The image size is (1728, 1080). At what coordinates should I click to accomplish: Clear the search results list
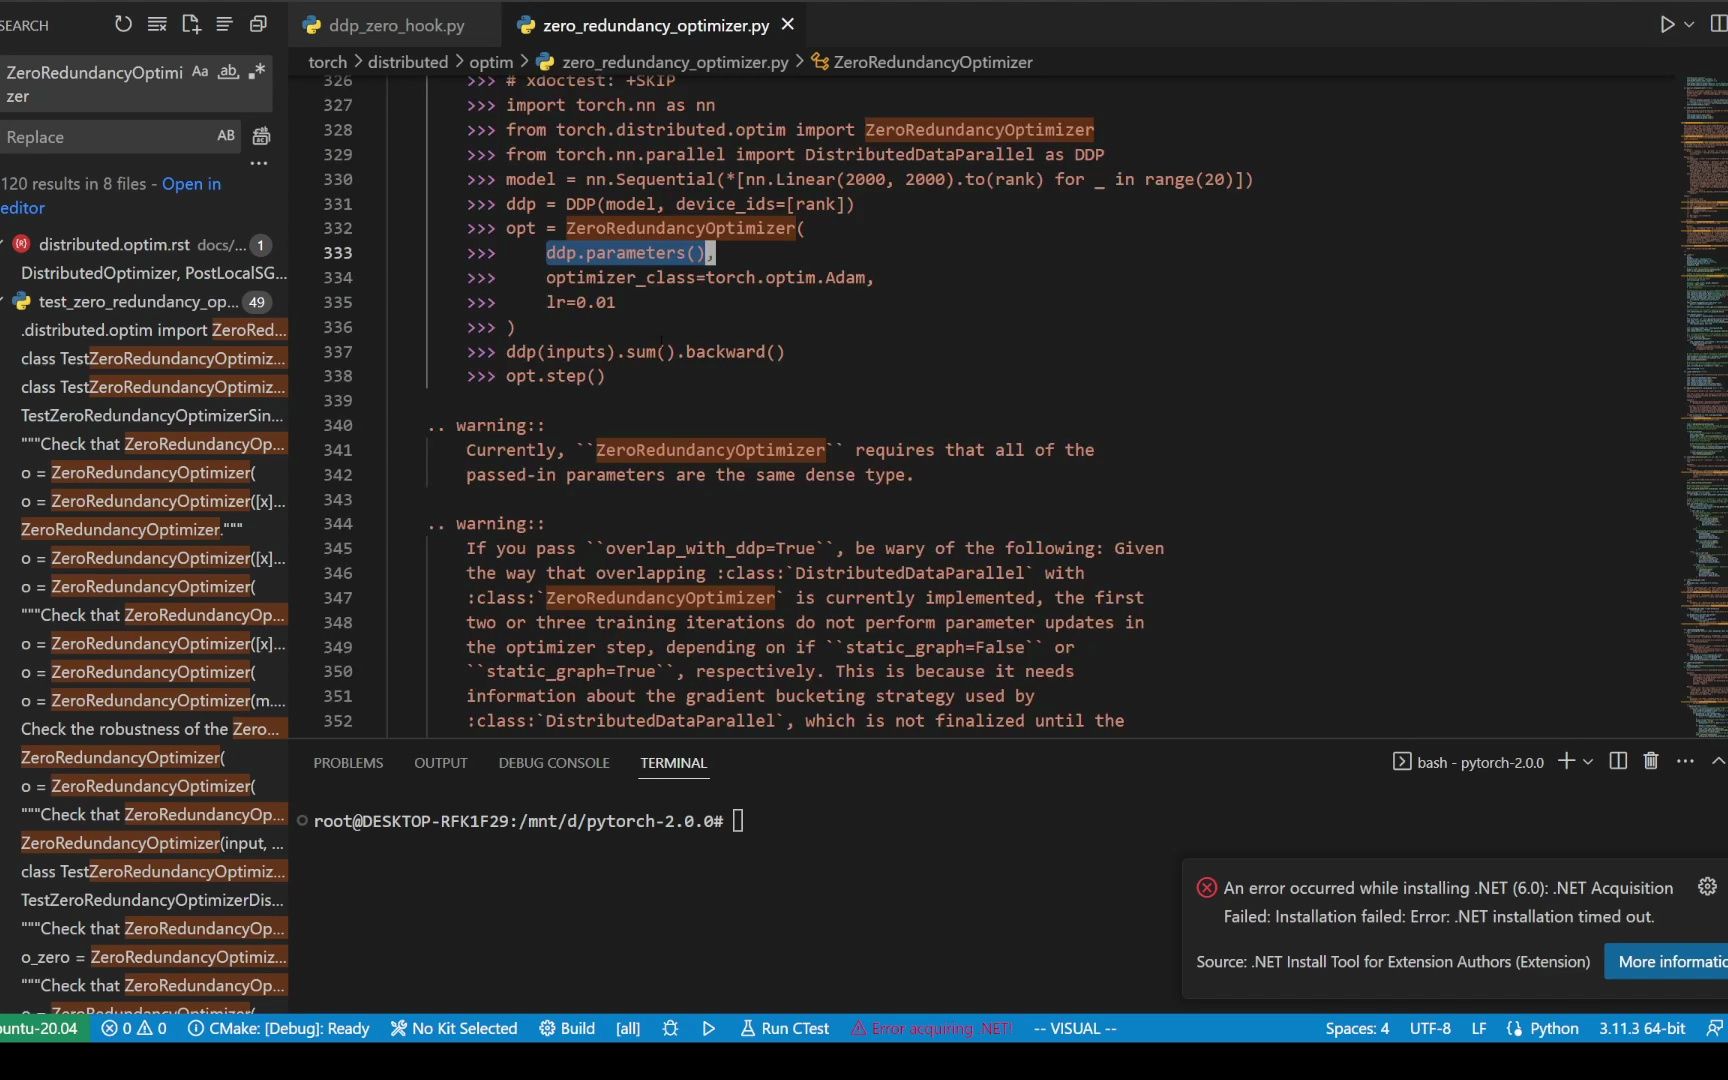(x=157, y=24)
